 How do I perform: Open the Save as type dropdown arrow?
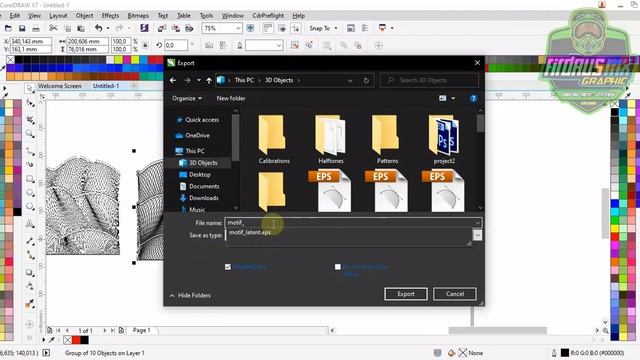(477, 235)
